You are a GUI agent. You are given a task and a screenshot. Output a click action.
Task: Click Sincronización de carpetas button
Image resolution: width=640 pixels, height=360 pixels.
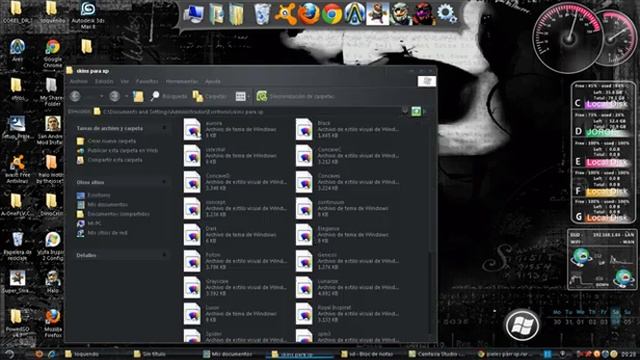coord(296,96)
